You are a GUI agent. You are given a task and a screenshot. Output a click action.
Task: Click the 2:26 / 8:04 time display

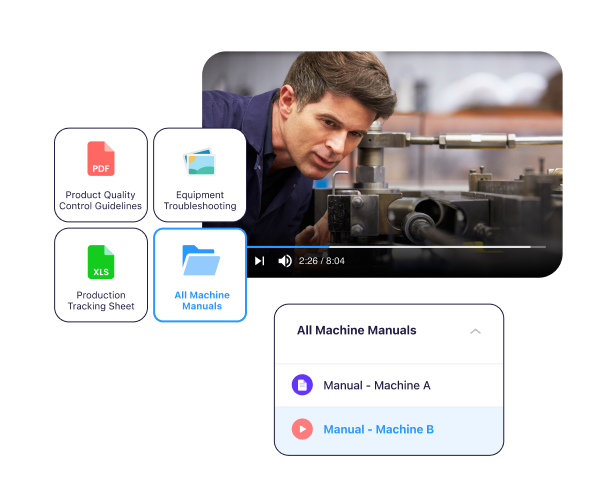(x=321, y=261)
